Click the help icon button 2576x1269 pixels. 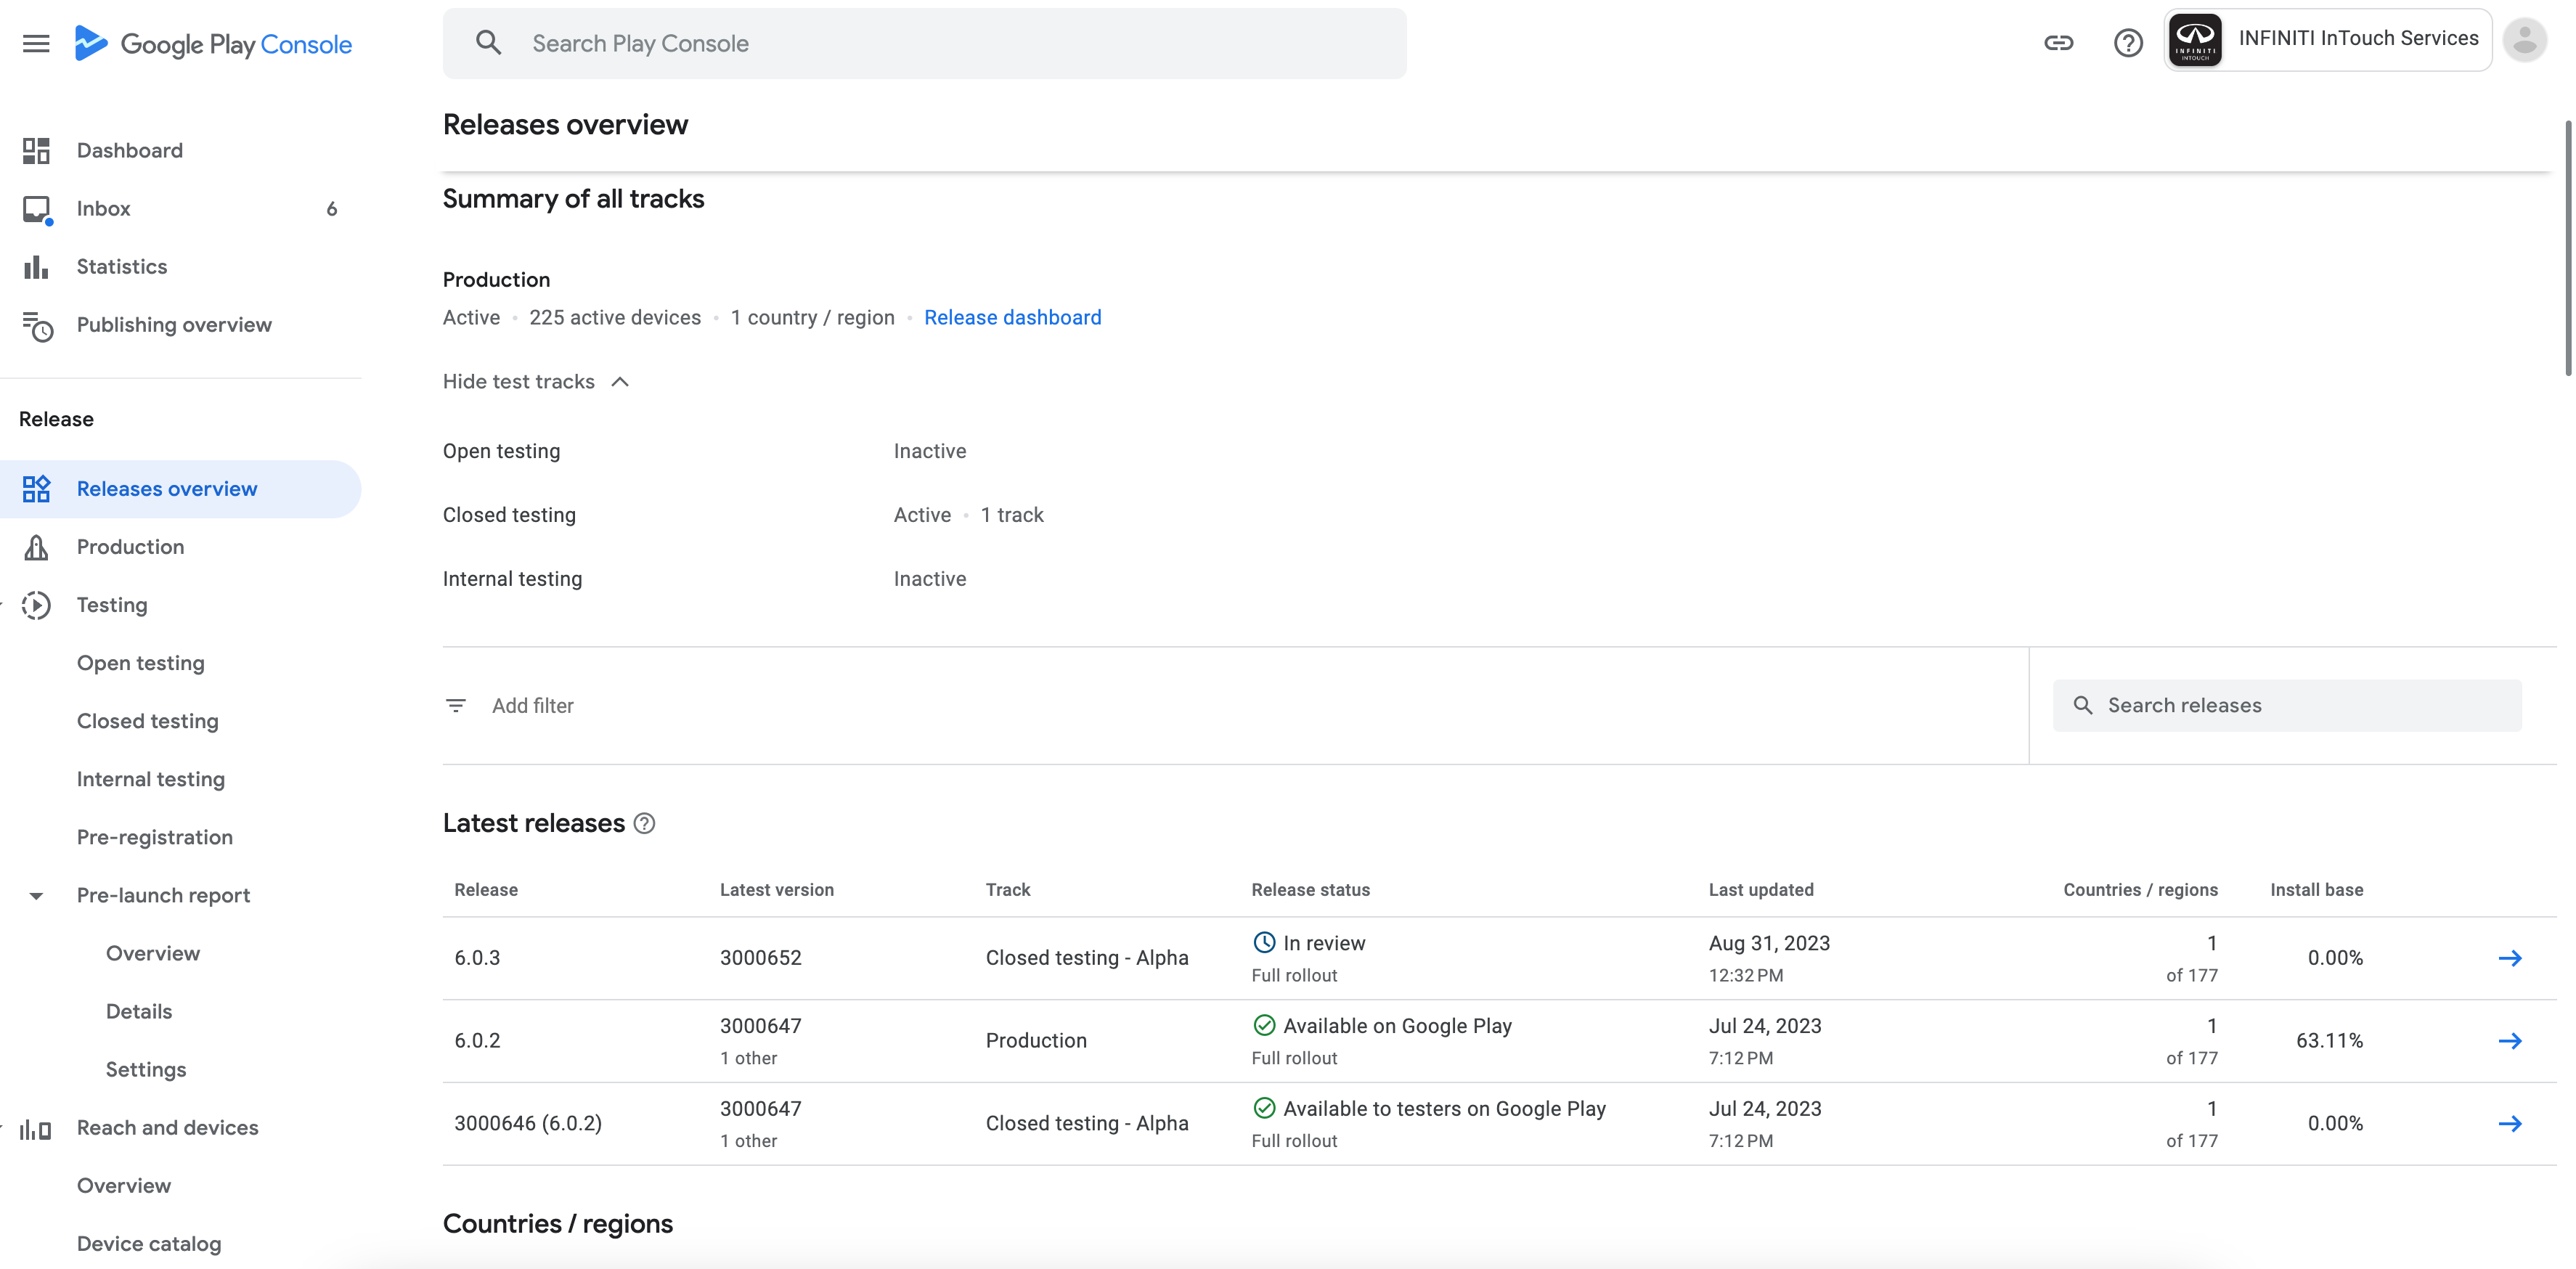pos(2127,41)
